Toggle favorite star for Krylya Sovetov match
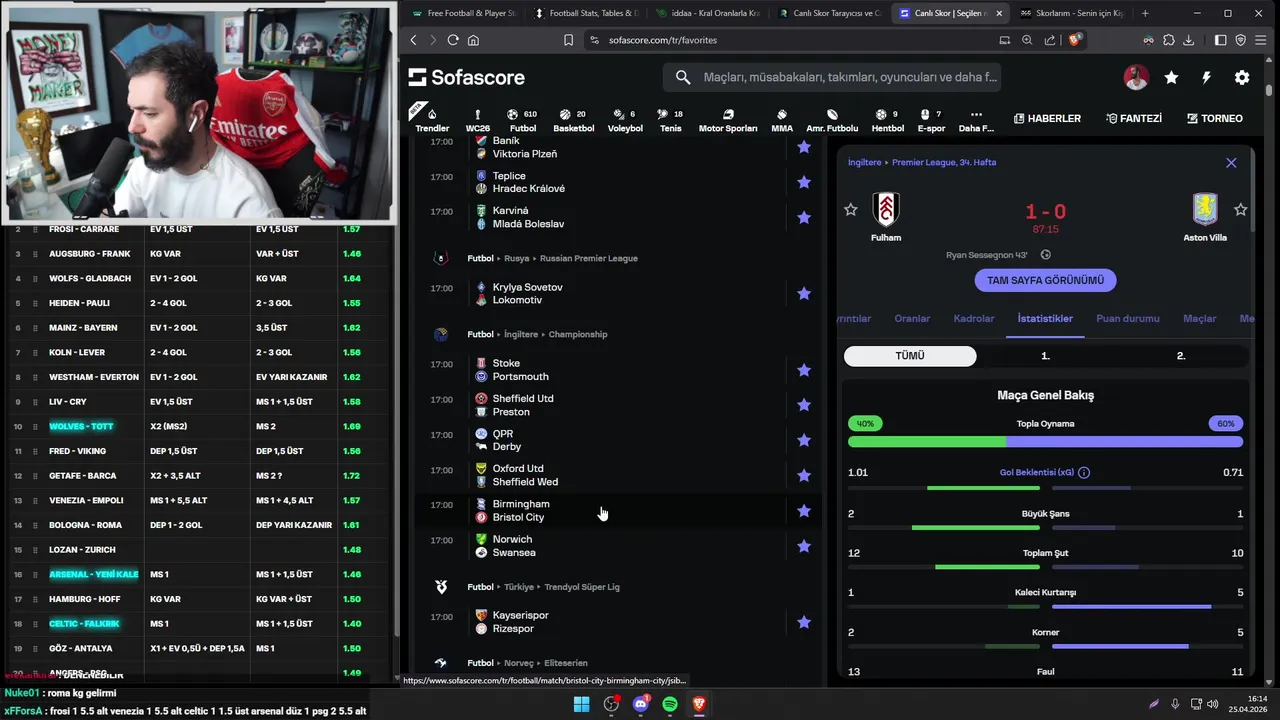The image size is (1280, 720). coord(804,293)
